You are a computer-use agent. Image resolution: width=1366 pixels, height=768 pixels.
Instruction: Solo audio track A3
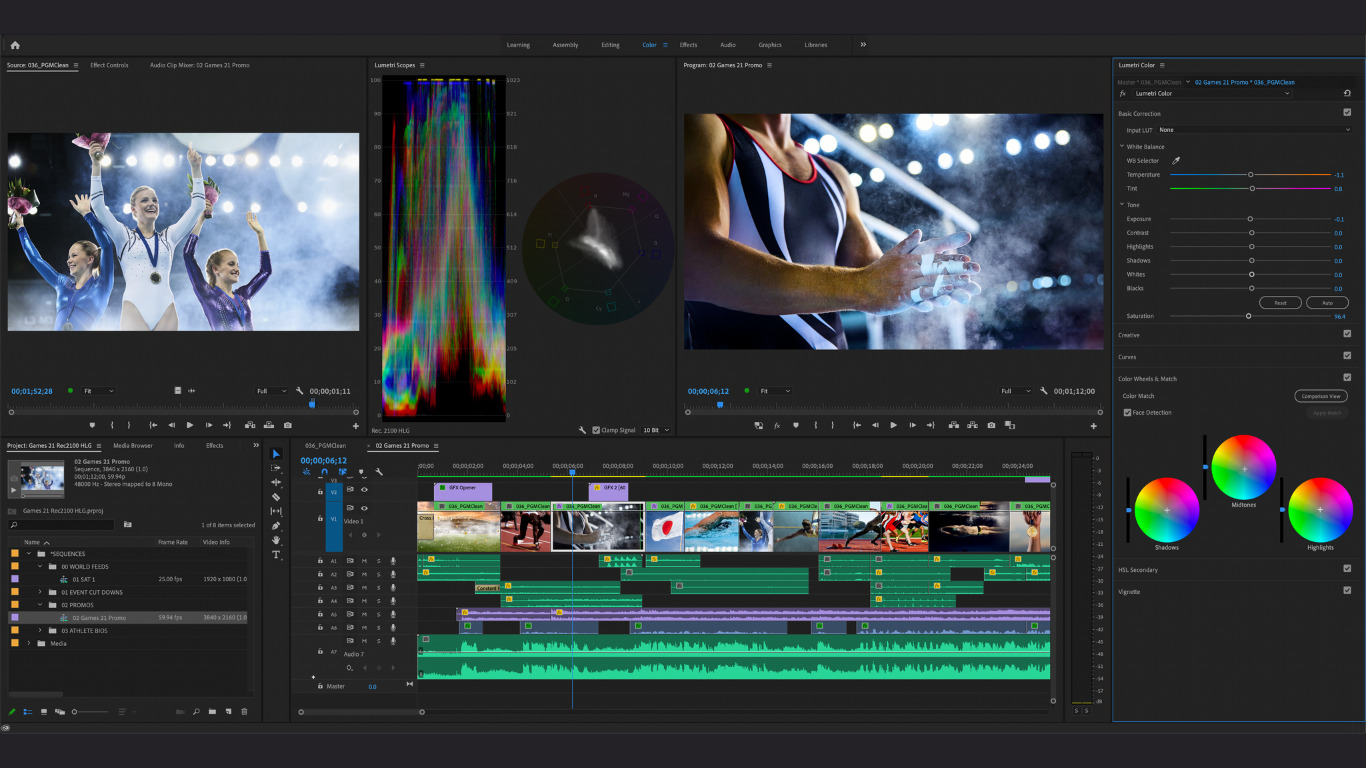(x=378, y=588)
